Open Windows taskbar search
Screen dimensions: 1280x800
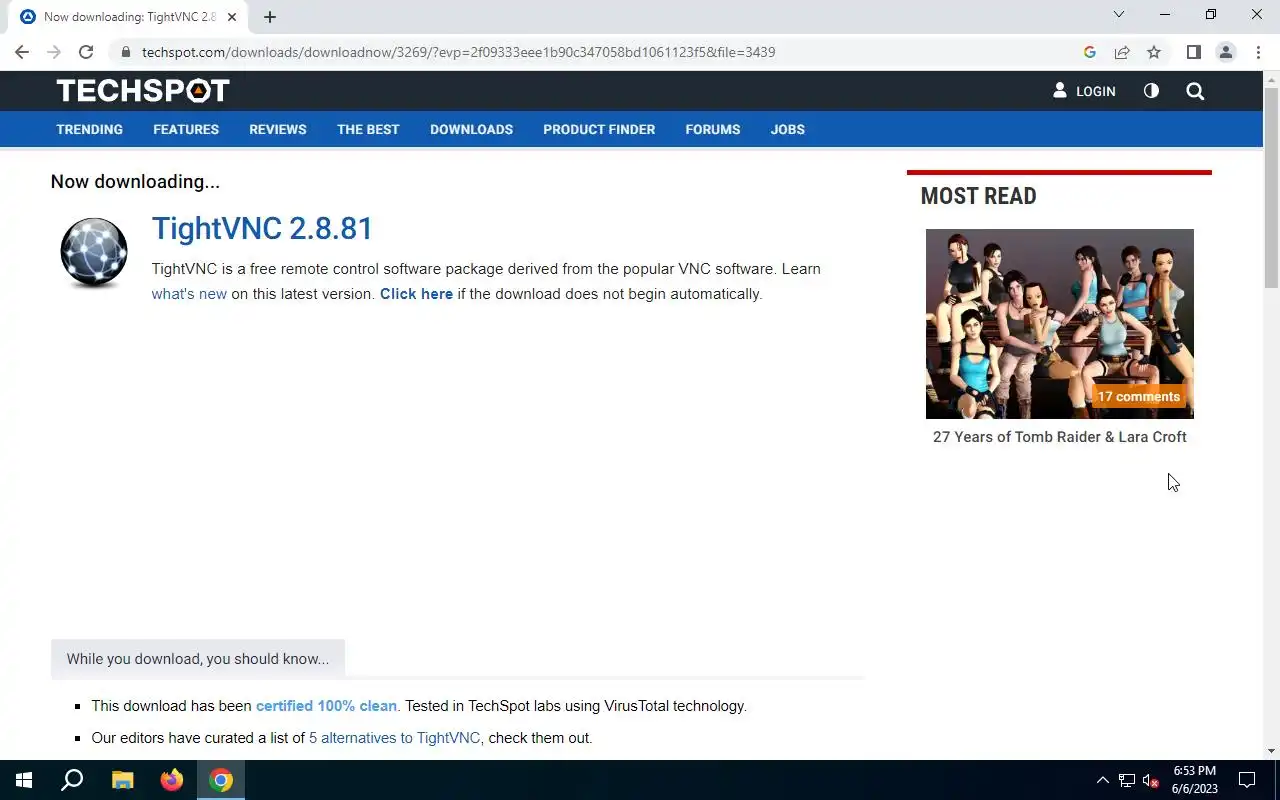[x=72, y=780]
